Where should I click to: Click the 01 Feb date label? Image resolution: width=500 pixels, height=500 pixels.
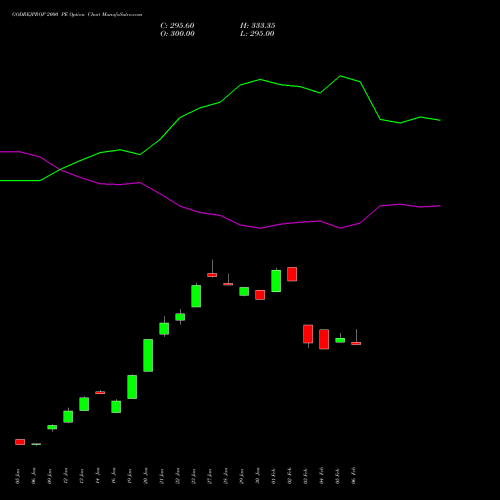click(x=274, y=476)
